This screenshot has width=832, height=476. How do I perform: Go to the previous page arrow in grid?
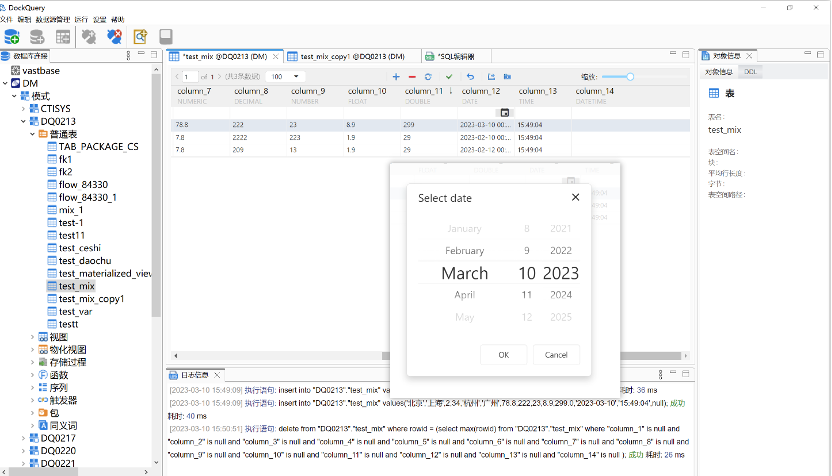coord(177,77)
